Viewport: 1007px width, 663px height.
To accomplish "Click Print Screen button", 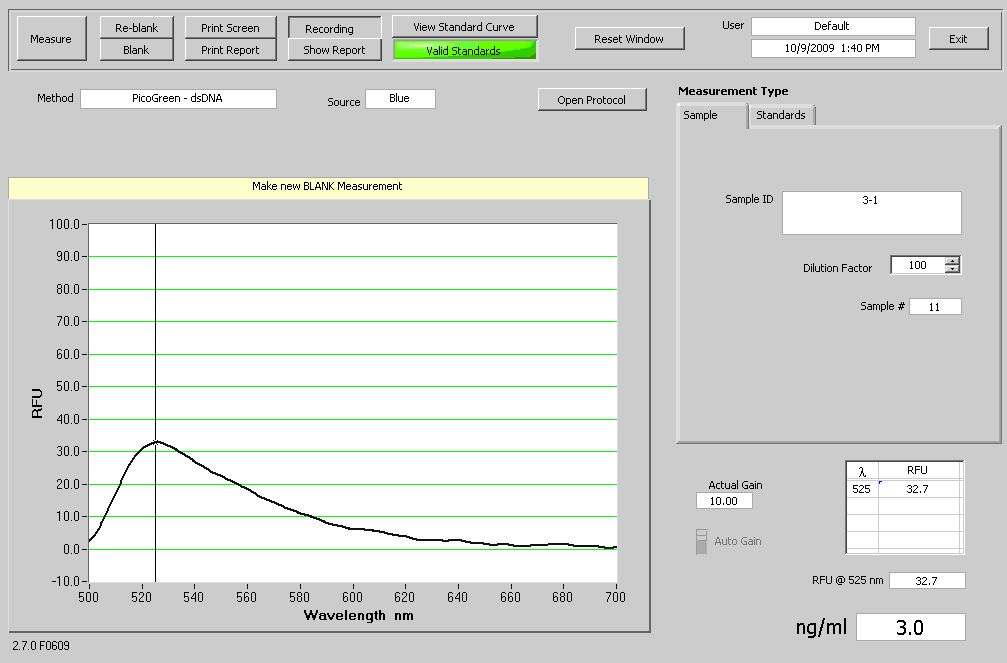I will click(230, 28).
